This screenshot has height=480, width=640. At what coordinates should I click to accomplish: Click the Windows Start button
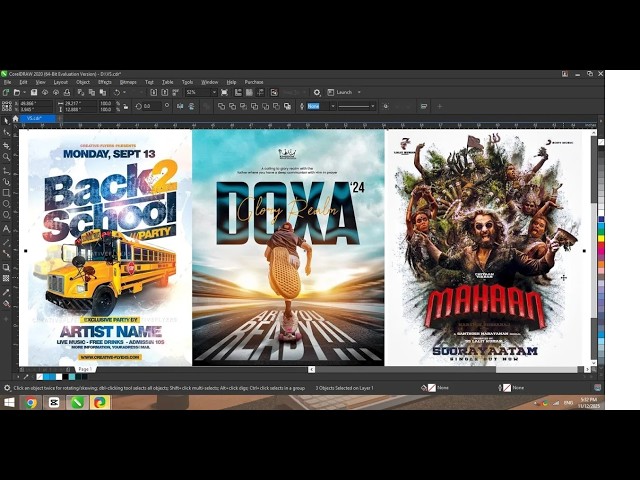(9, 402)
